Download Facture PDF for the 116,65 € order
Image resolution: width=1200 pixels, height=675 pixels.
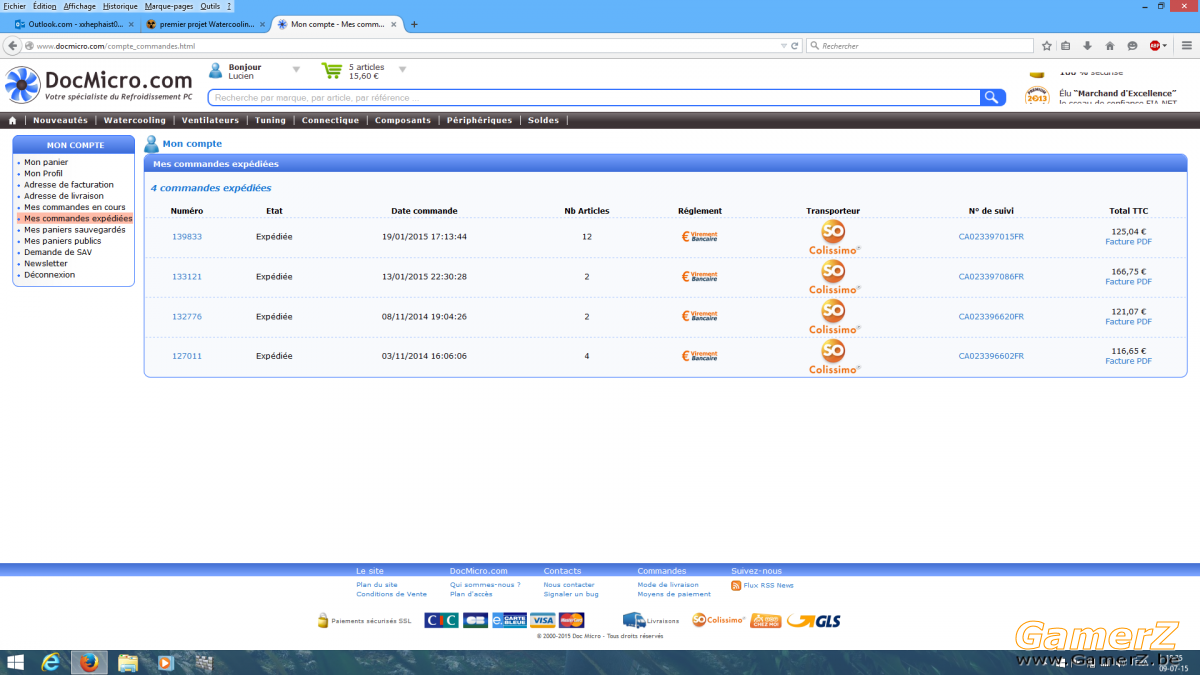point(1128,361)
